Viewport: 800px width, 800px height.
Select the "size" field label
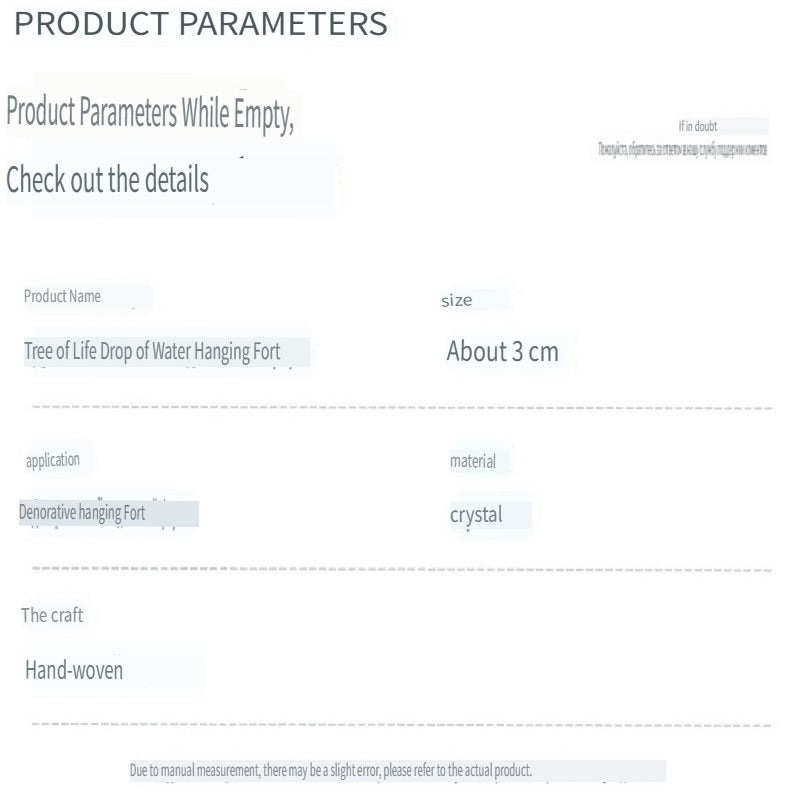(x=457, y=300)
